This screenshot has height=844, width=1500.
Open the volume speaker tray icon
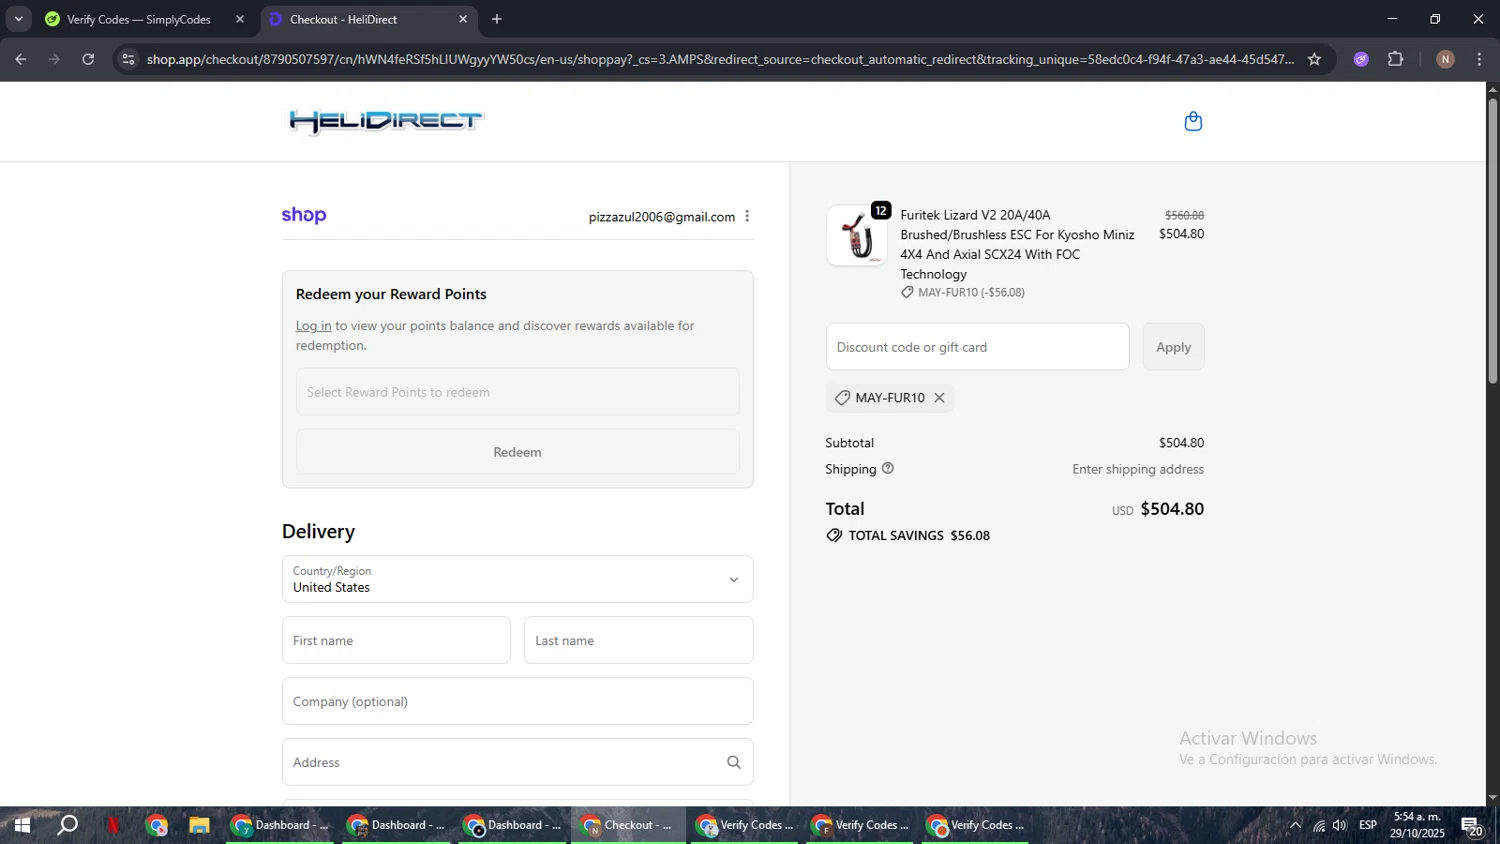pyautogui.click(x=1340, y=826)
